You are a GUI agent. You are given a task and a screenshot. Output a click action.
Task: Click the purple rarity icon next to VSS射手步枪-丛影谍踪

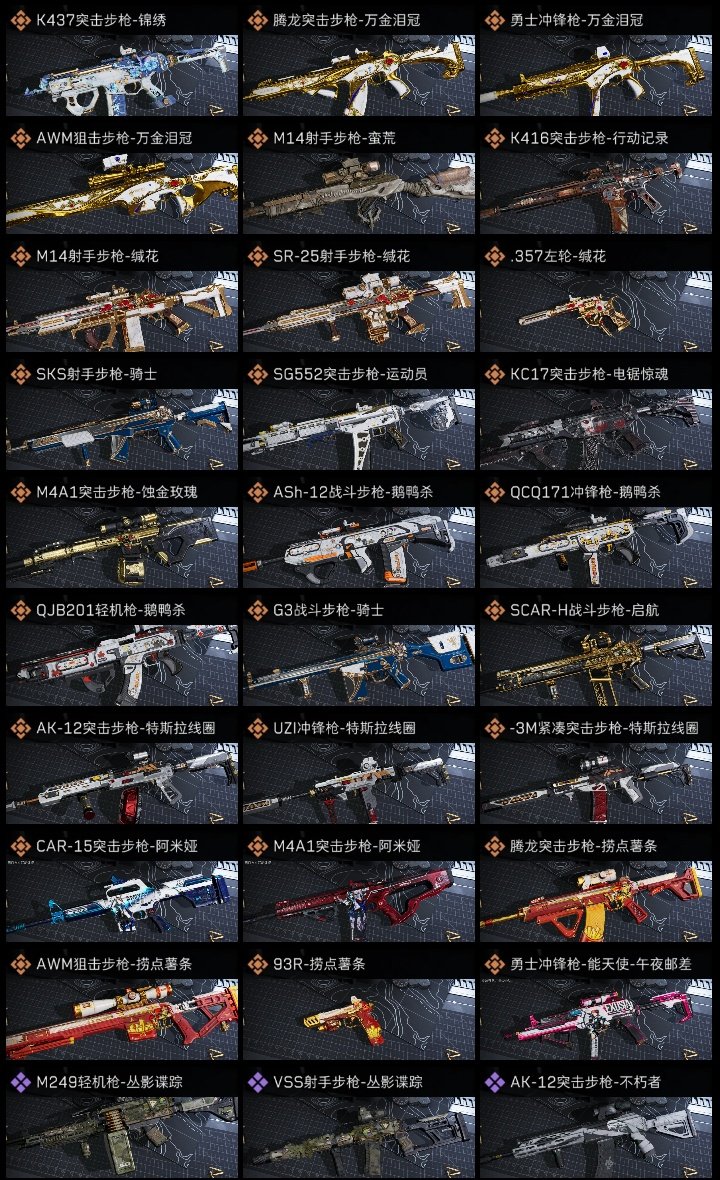257,1082
